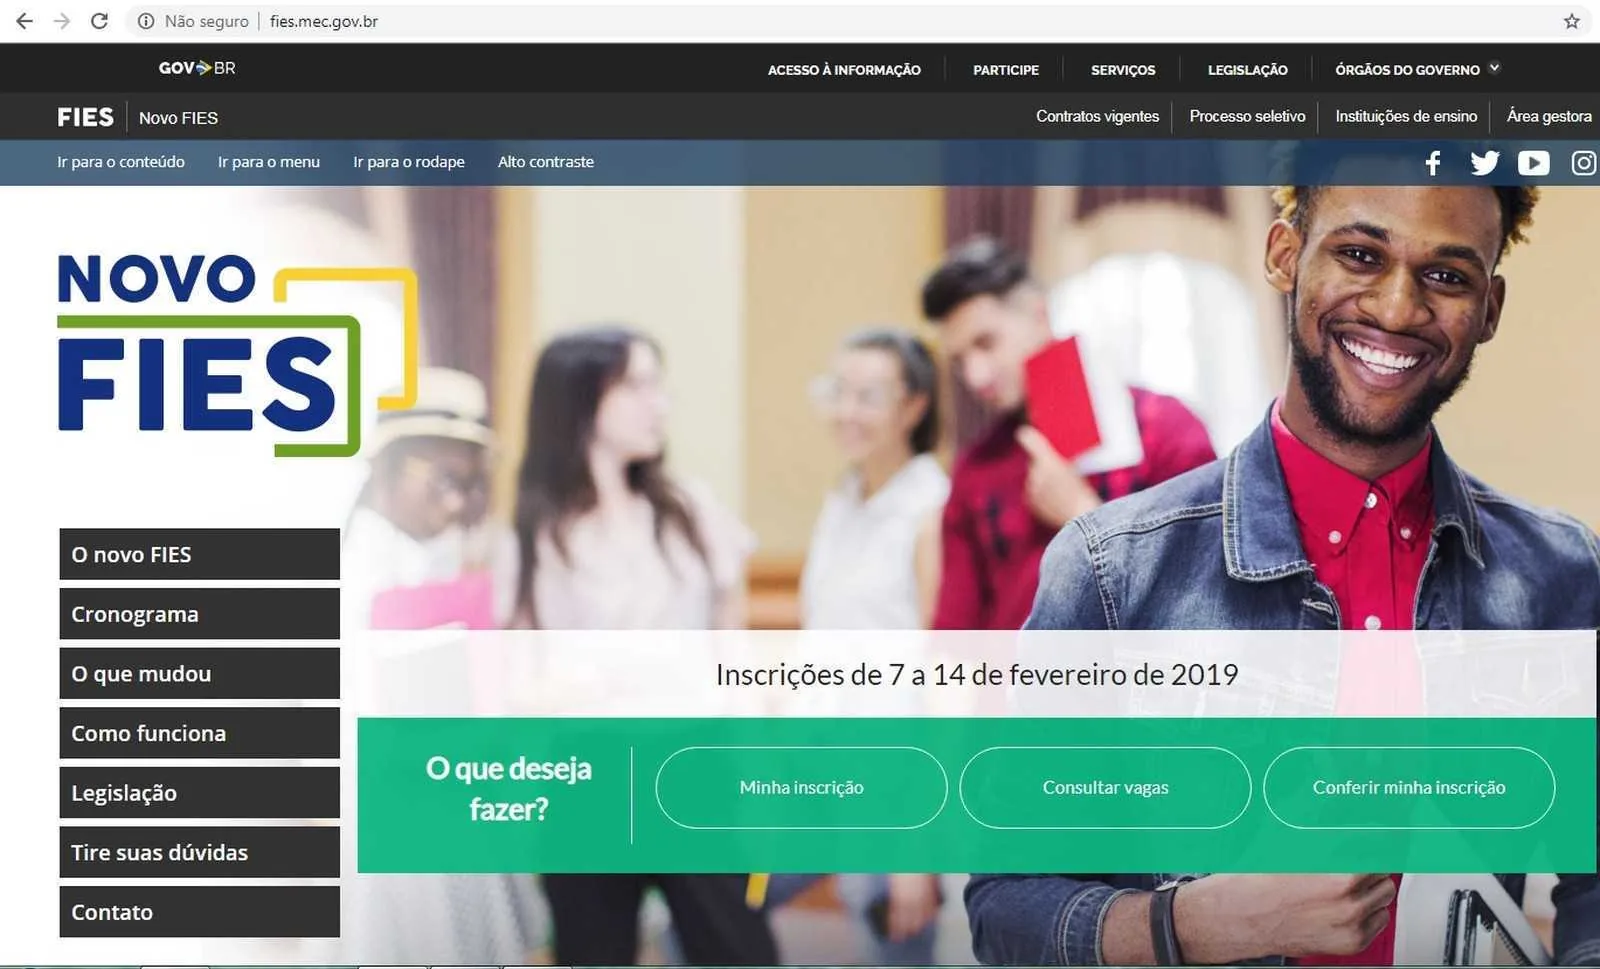
Task: Click the Consultar vagas button
Action: [1105, 788]
